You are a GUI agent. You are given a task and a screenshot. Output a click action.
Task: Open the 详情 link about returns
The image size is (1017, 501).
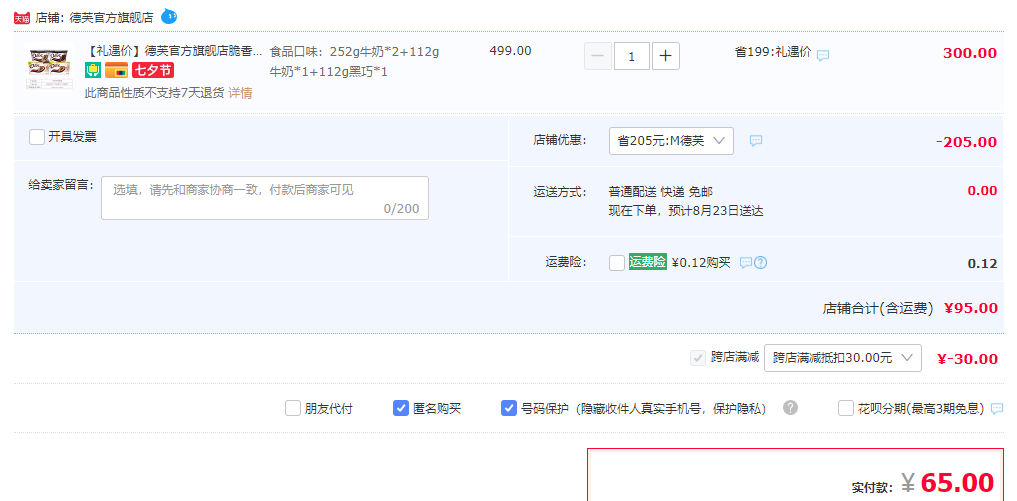click(240, 93)
